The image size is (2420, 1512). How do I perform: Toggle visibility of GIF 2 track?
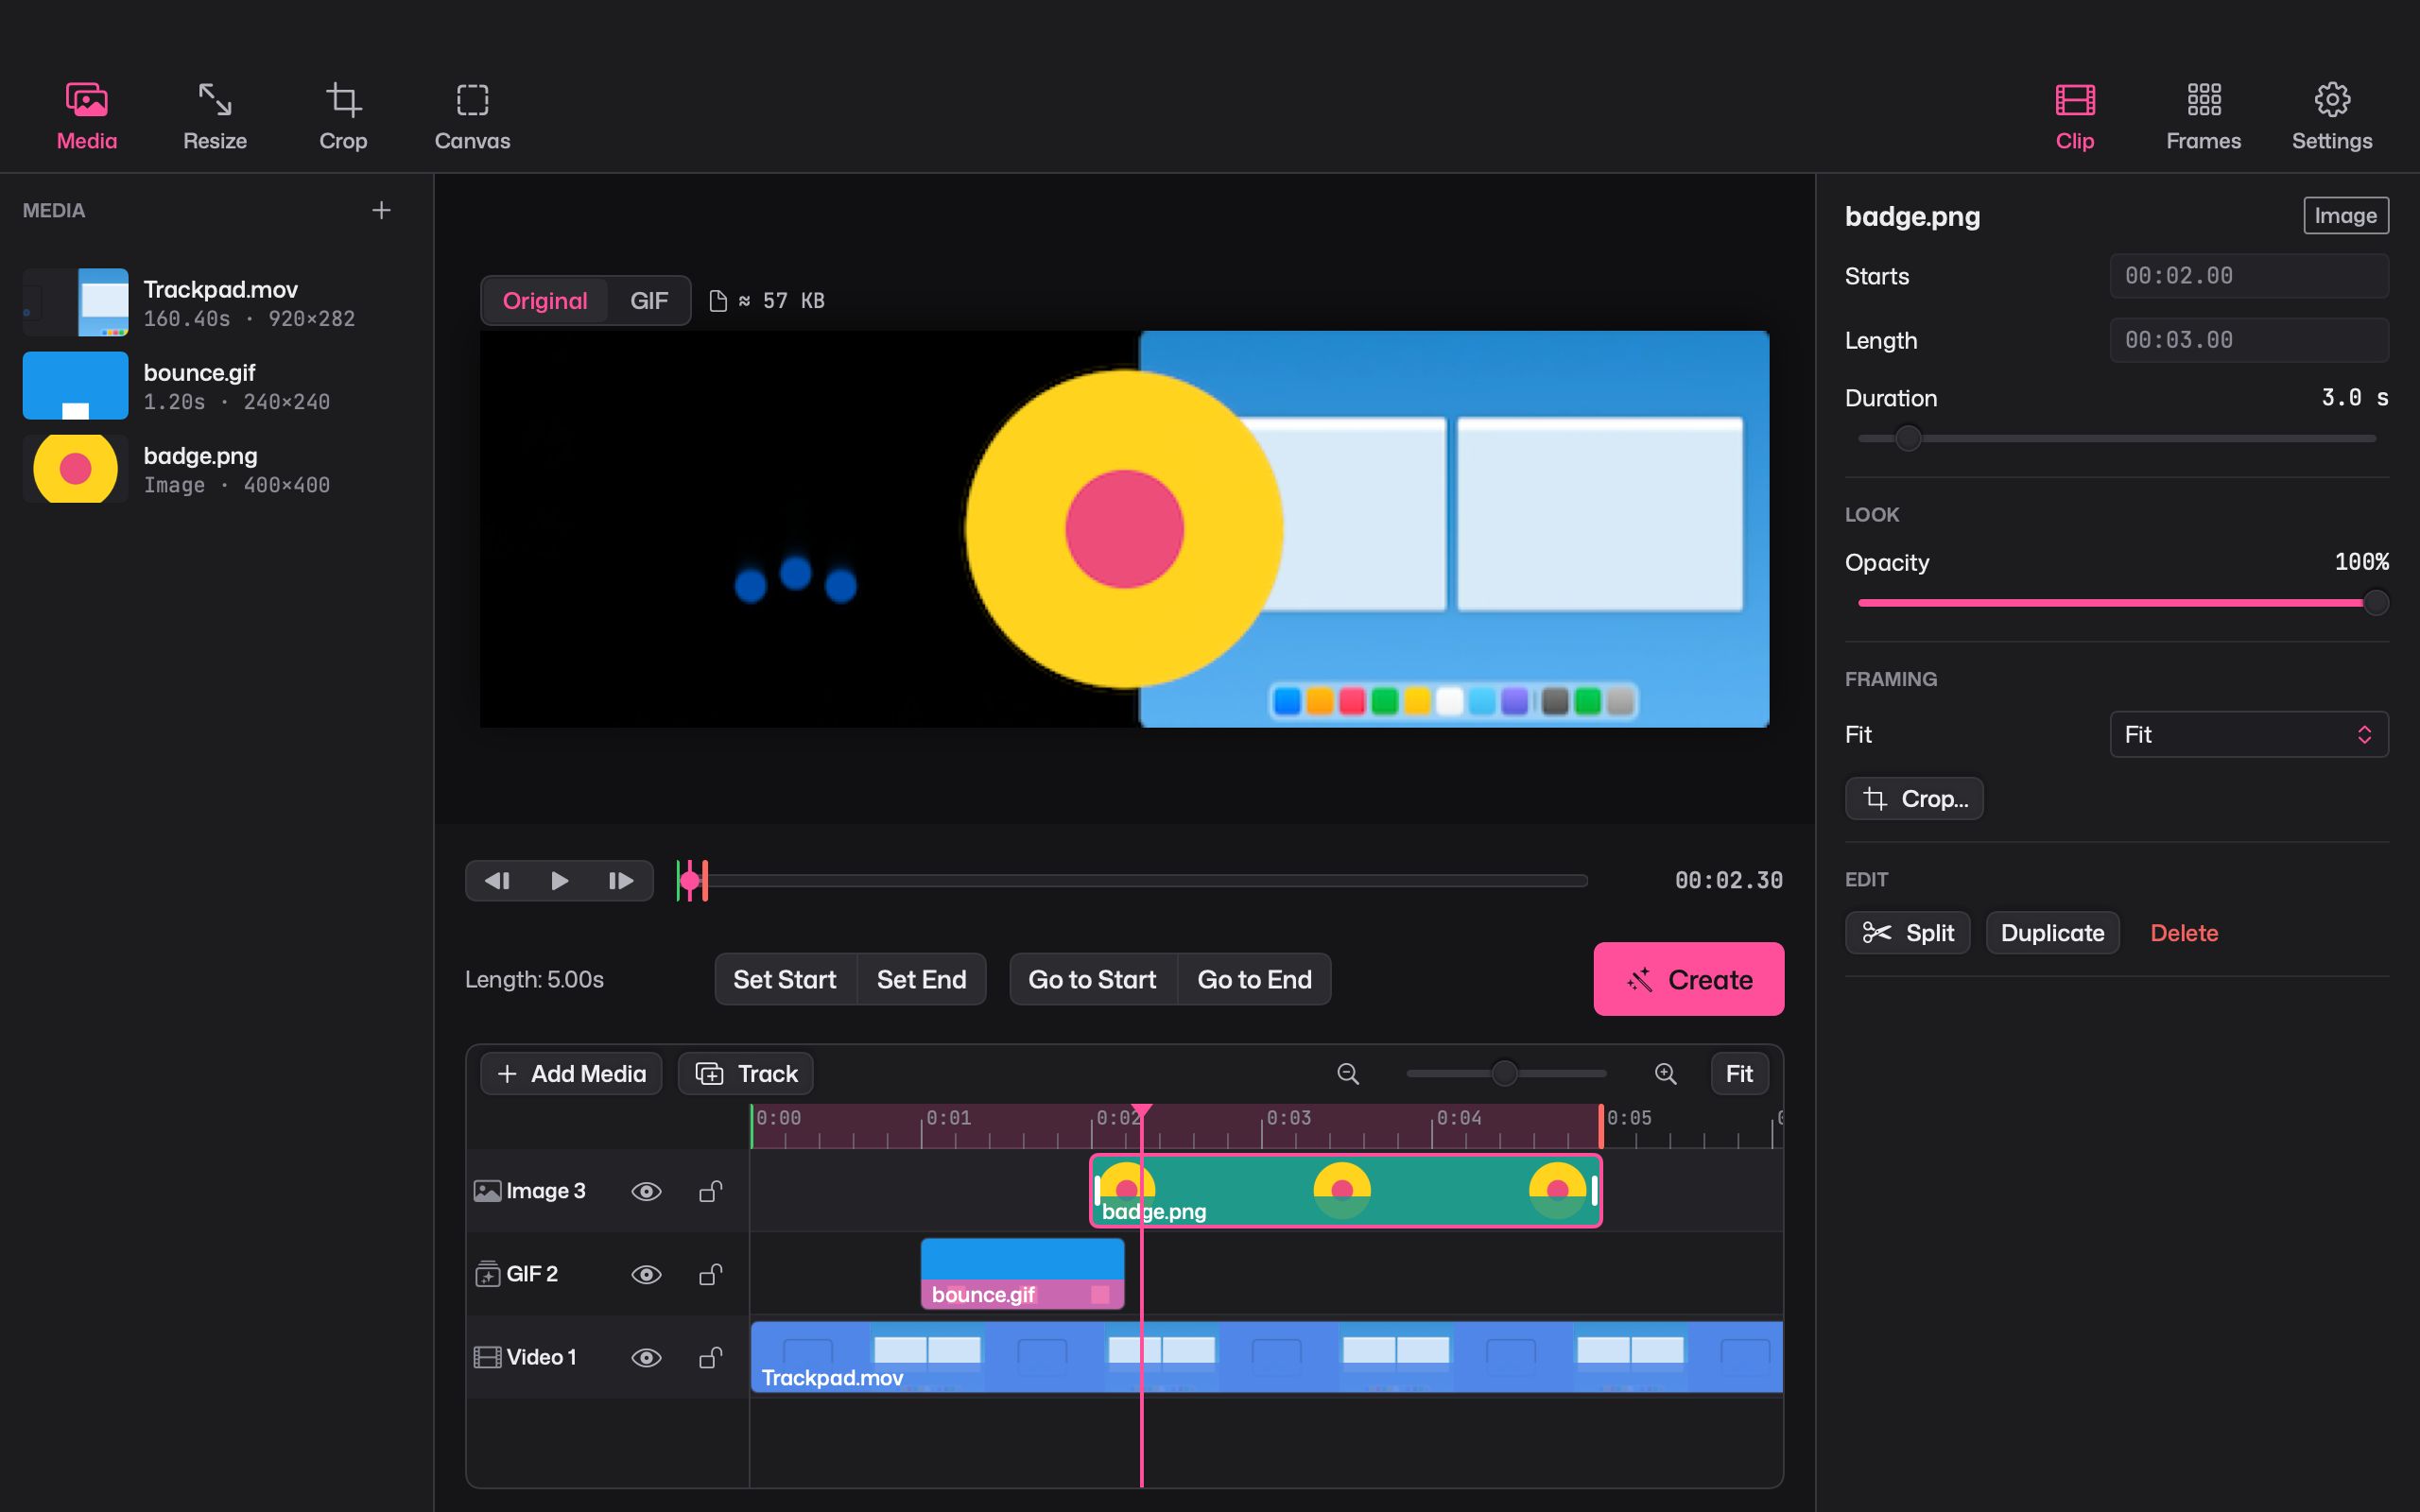point(646,1274)
